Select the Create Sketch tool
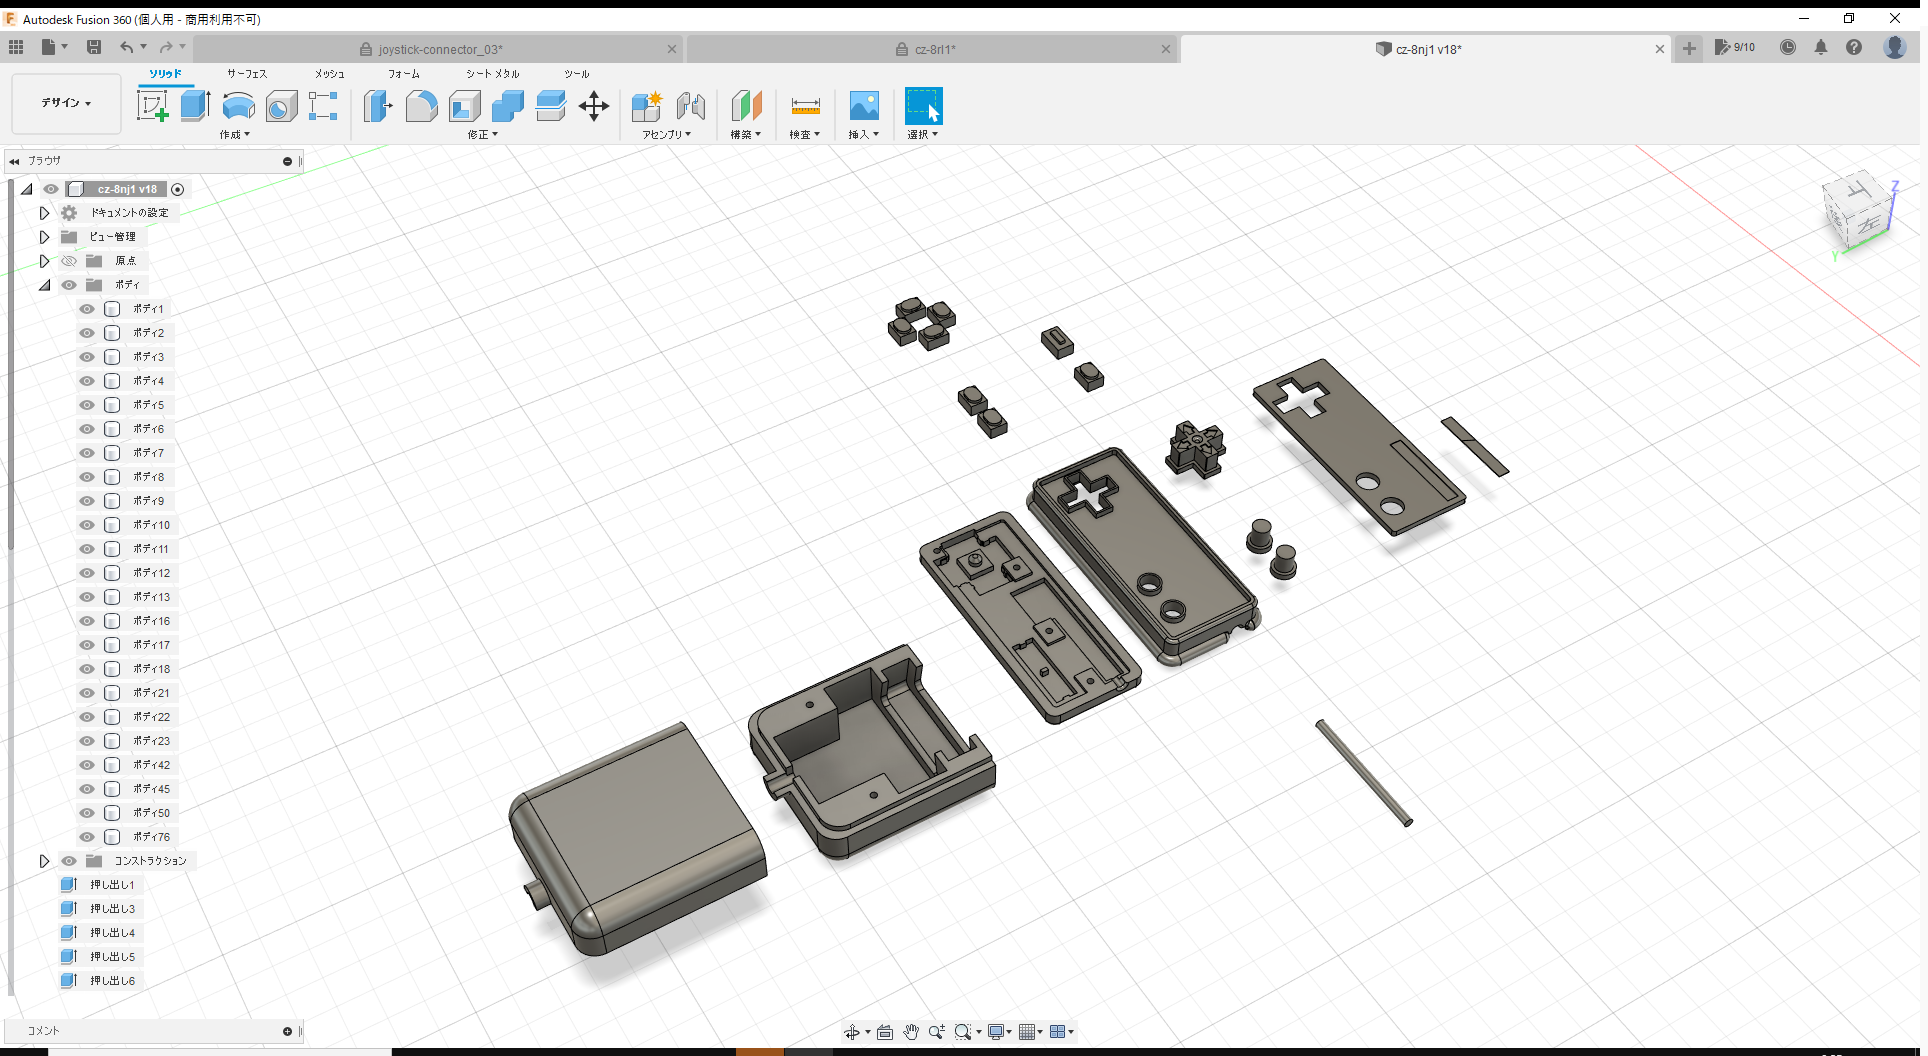 point(152,105)
